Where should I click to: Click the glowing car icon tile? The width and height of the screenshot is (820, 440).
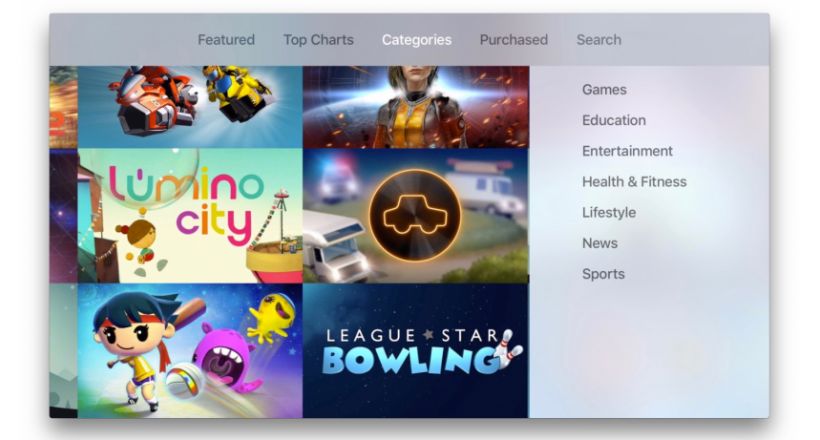[416, 216]
